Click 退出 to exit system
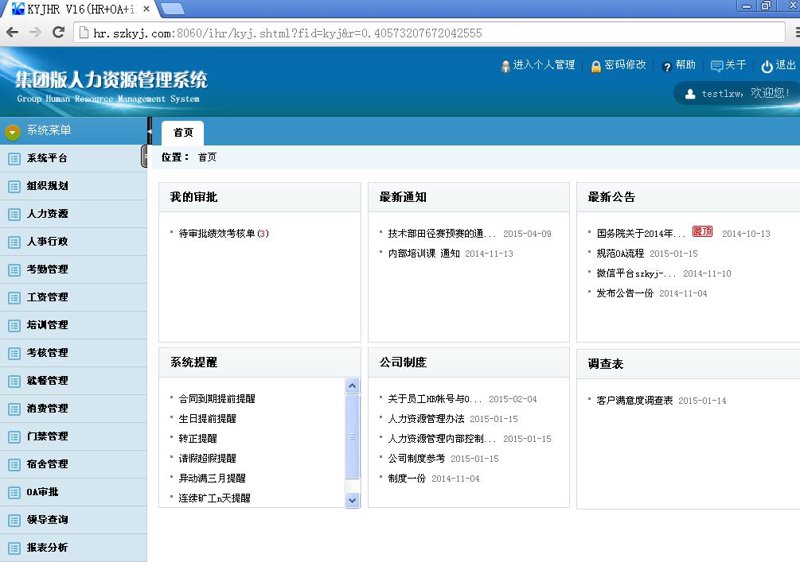The image size is (800, 562). (785, 65)
